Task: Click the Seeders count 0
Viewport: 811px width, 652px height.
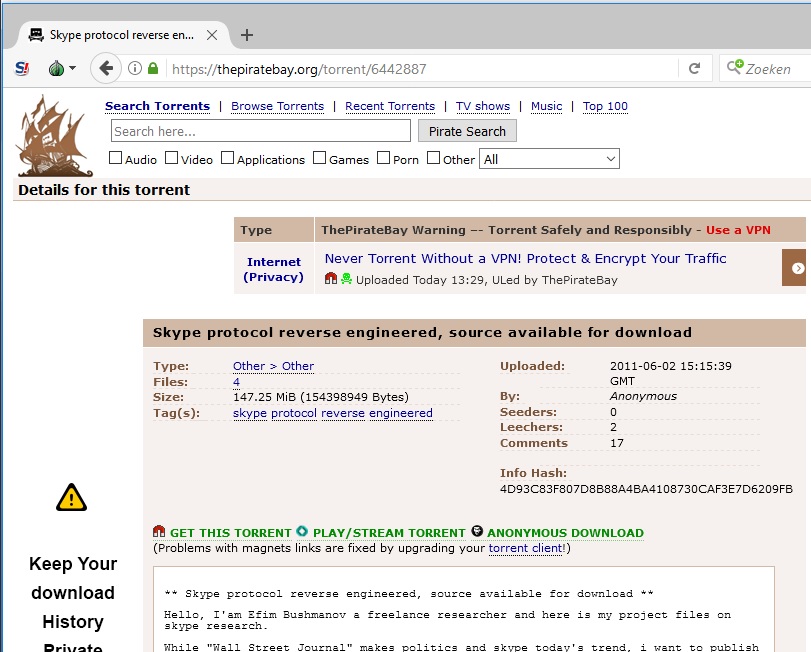Action: pyautogui.click(x=613, y=412)
